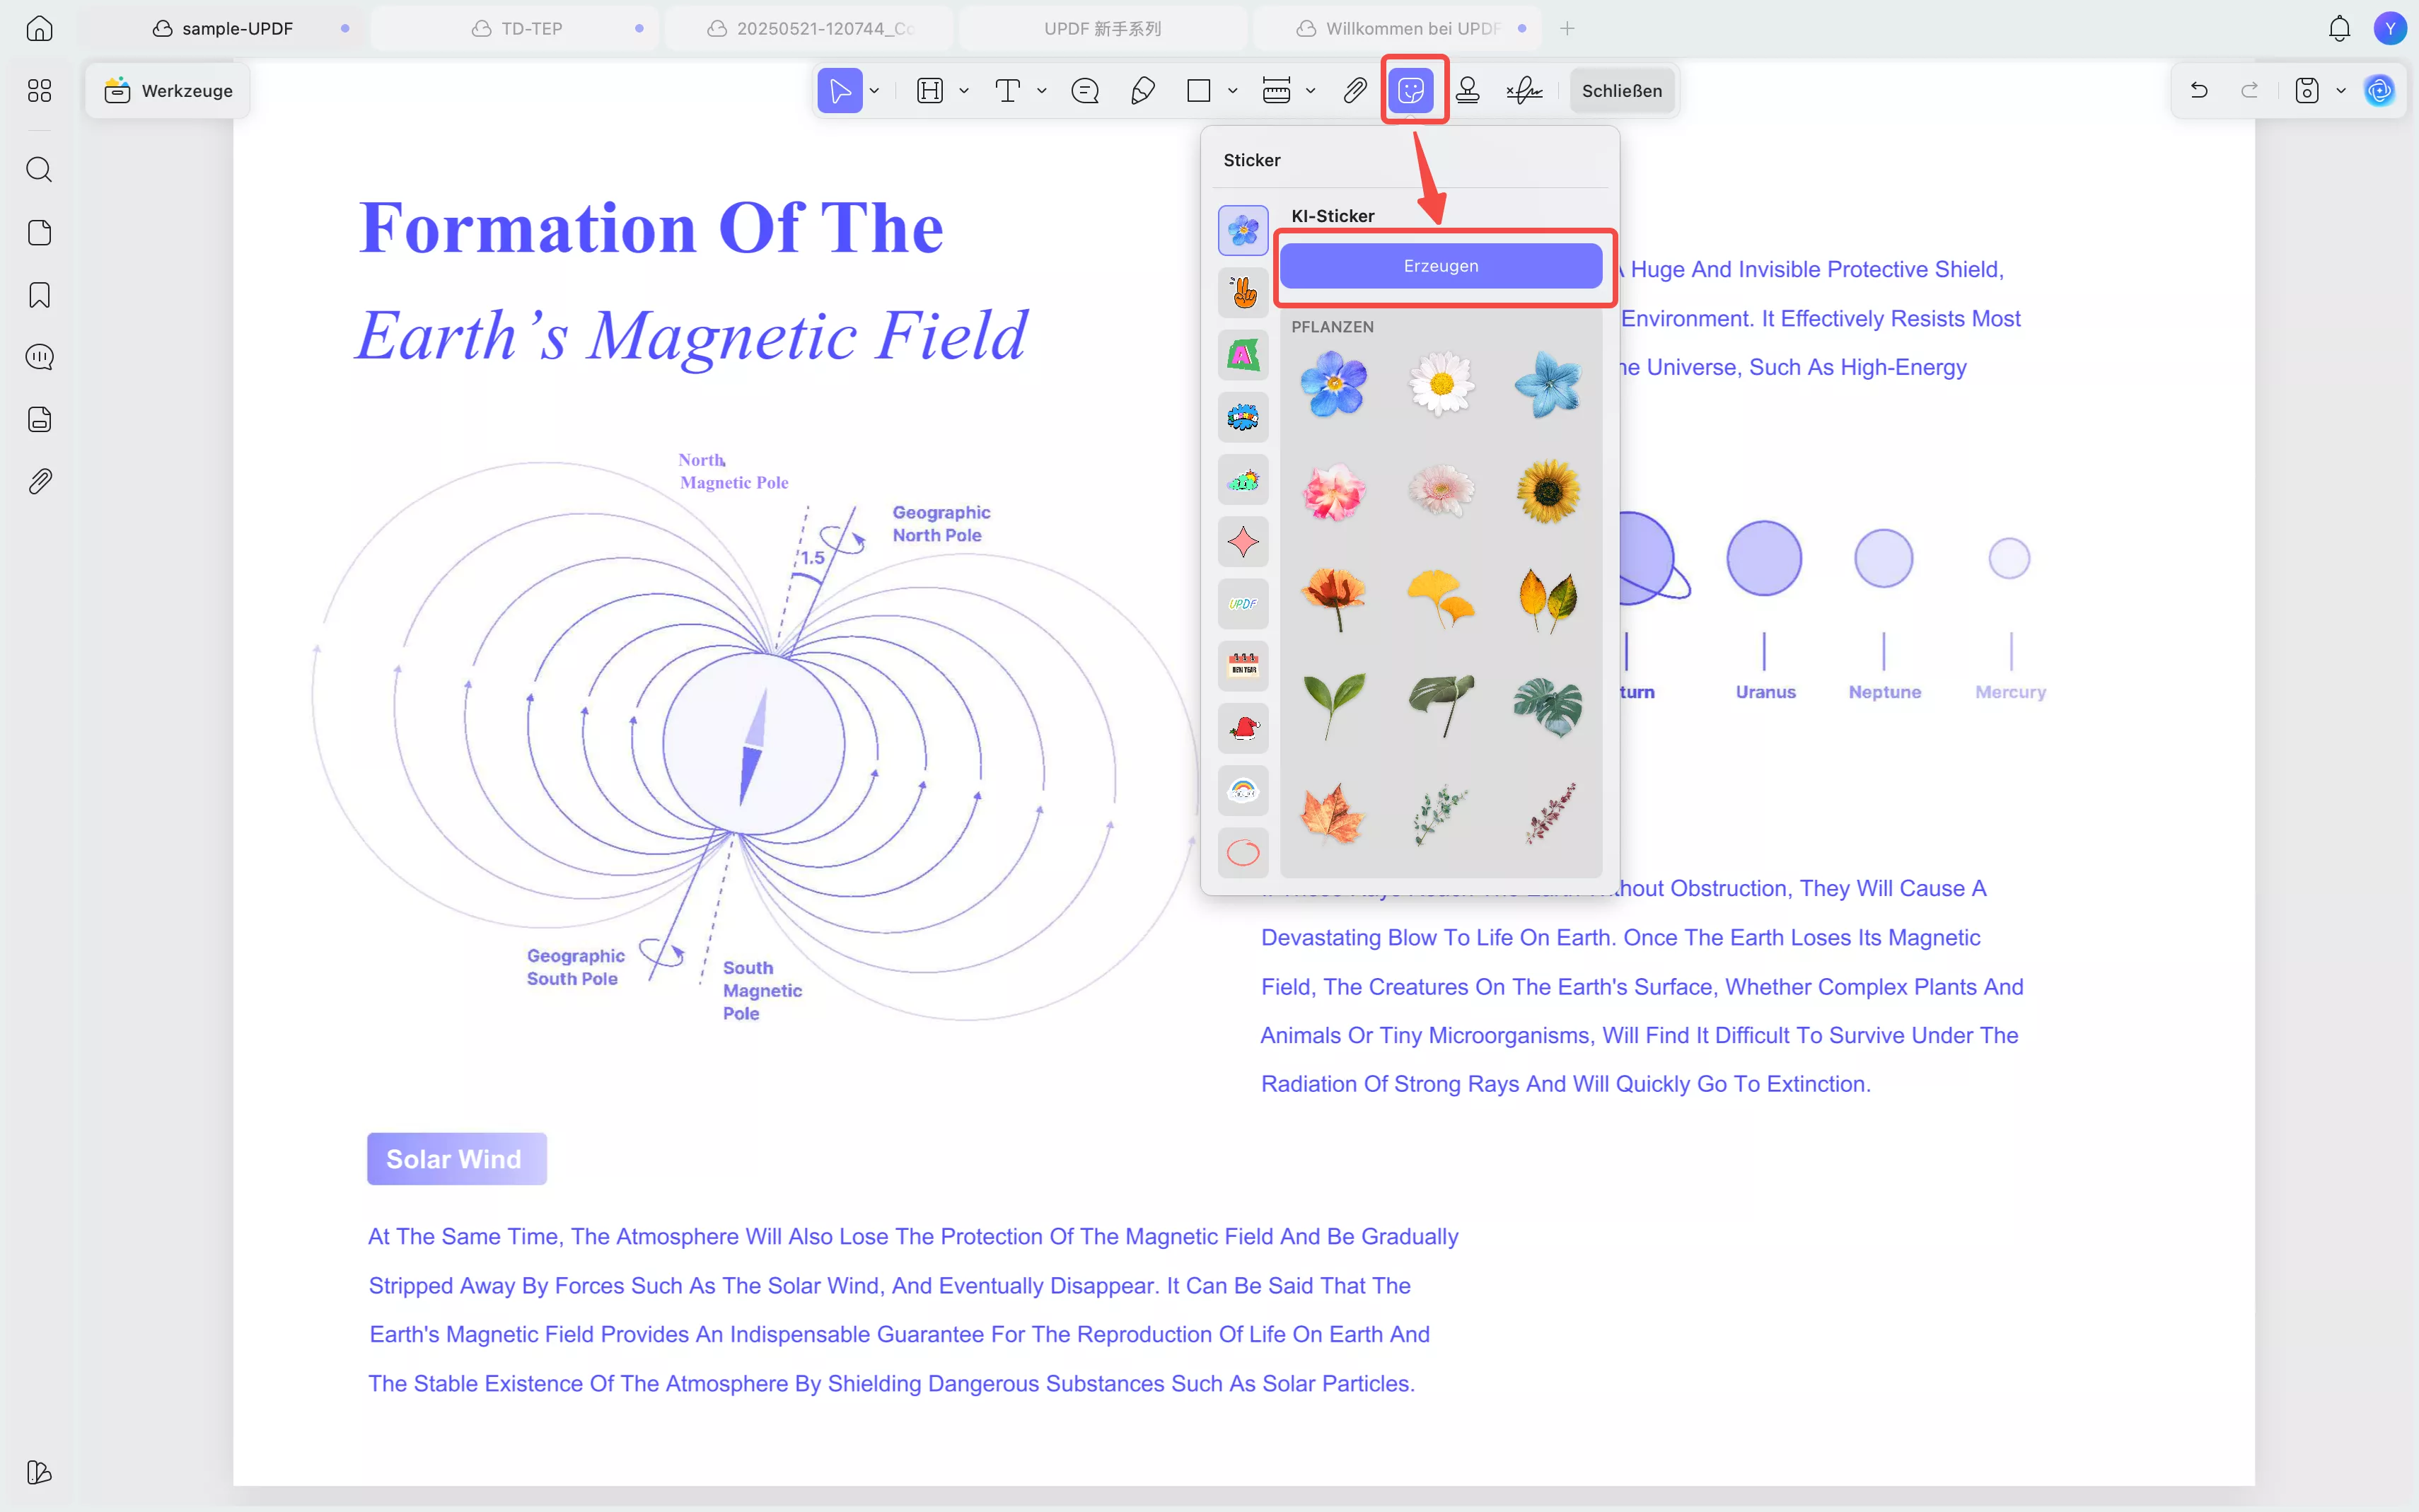2419x1512 pixels.
Task: Select the comment note tool
Action: click(x=1084, y=91)
